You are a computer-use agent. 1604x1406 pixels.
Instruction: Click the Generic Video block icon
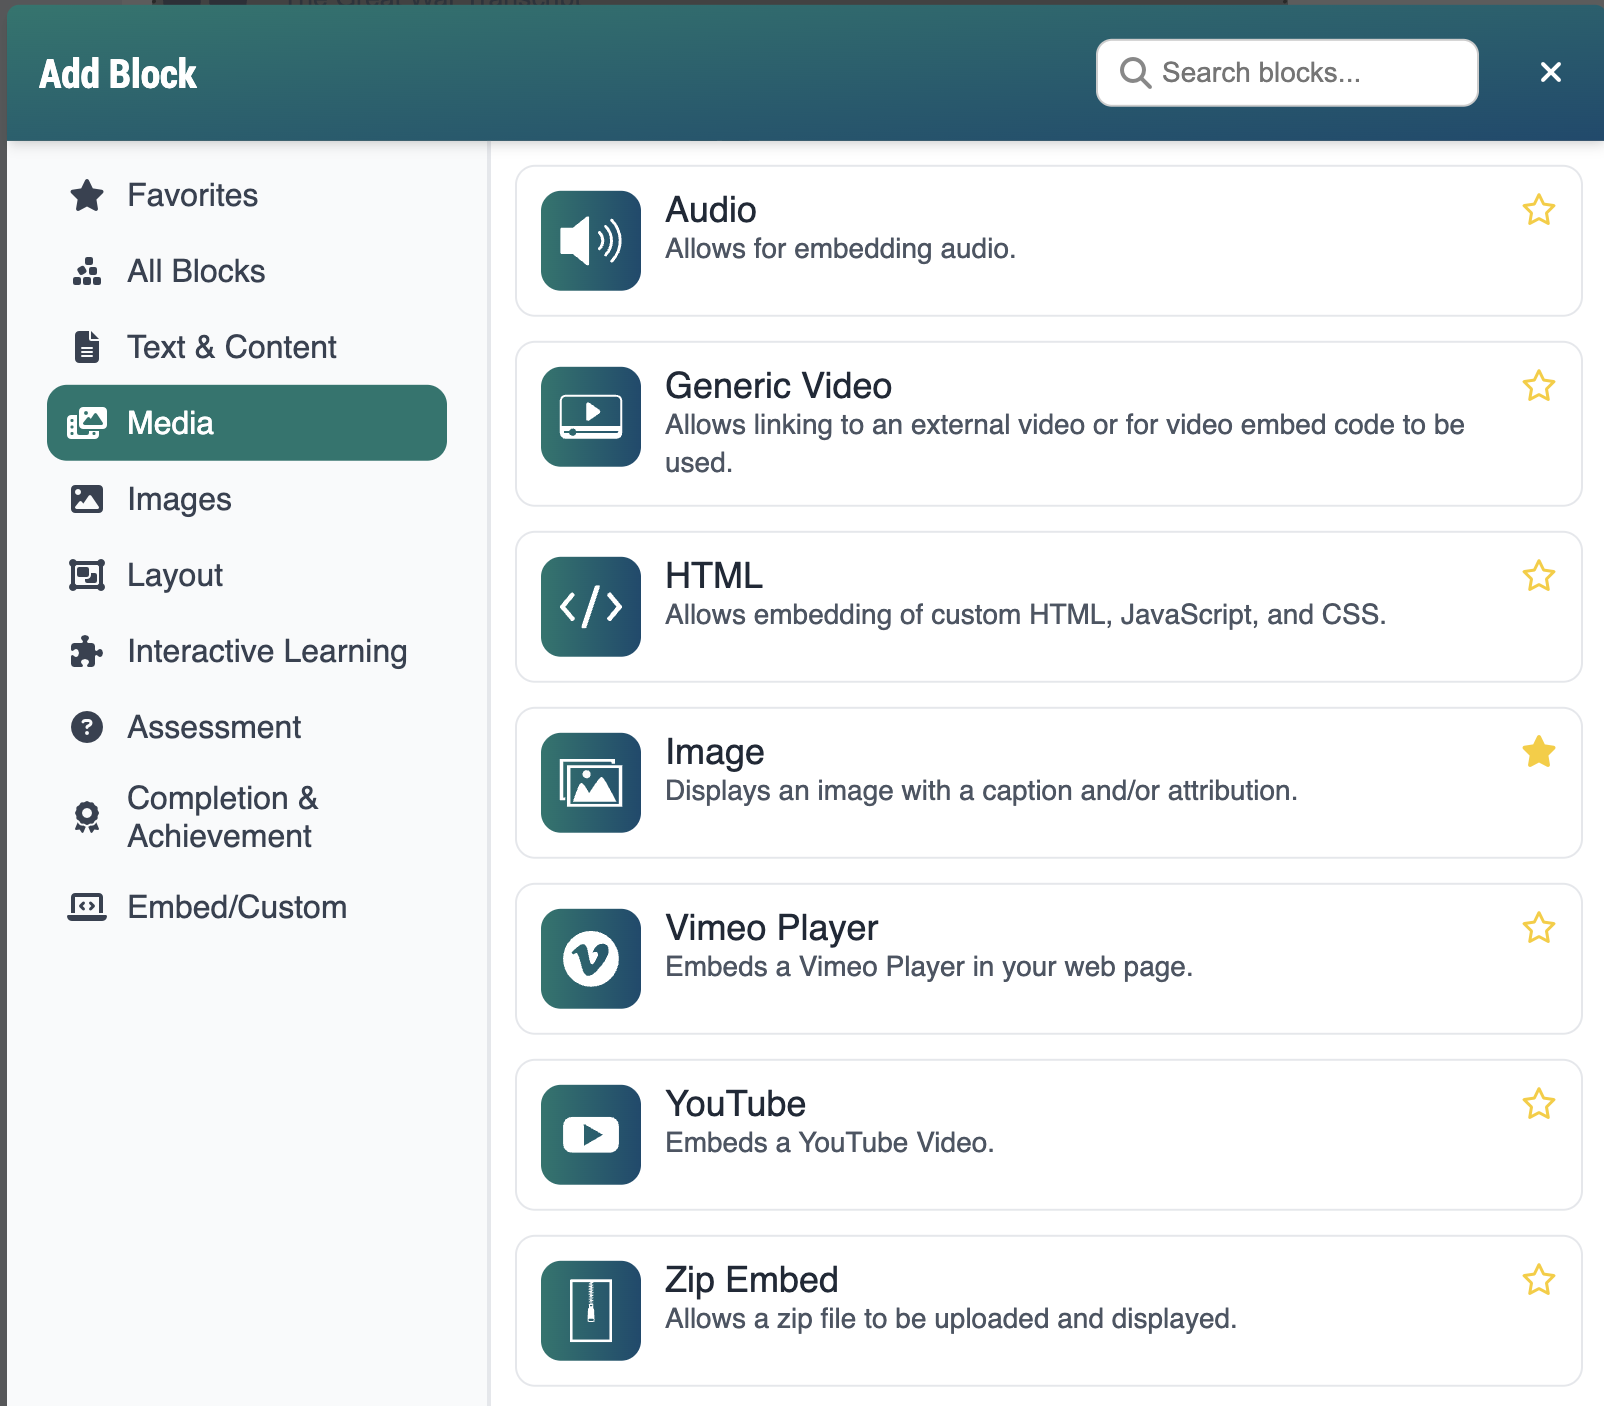[x=591, y=417]
